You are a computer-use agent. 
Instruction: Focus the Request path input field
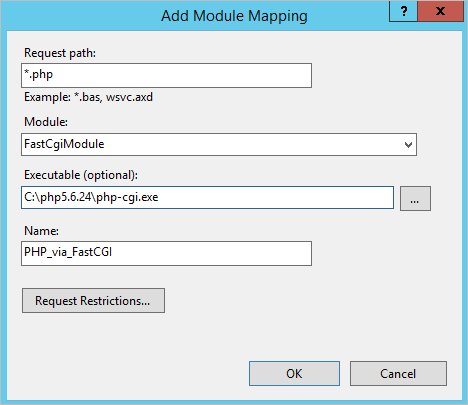166,76
